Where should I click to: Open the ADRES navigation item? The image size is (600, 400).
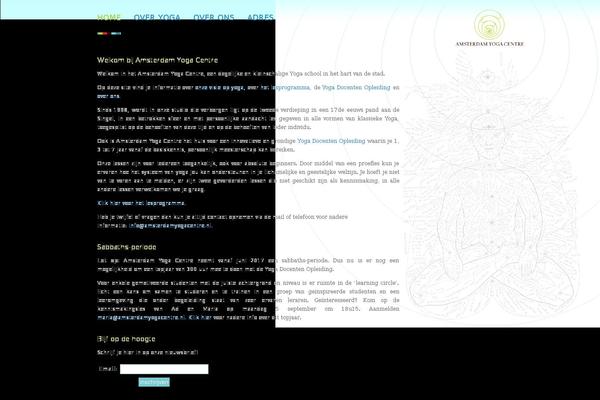260,18
